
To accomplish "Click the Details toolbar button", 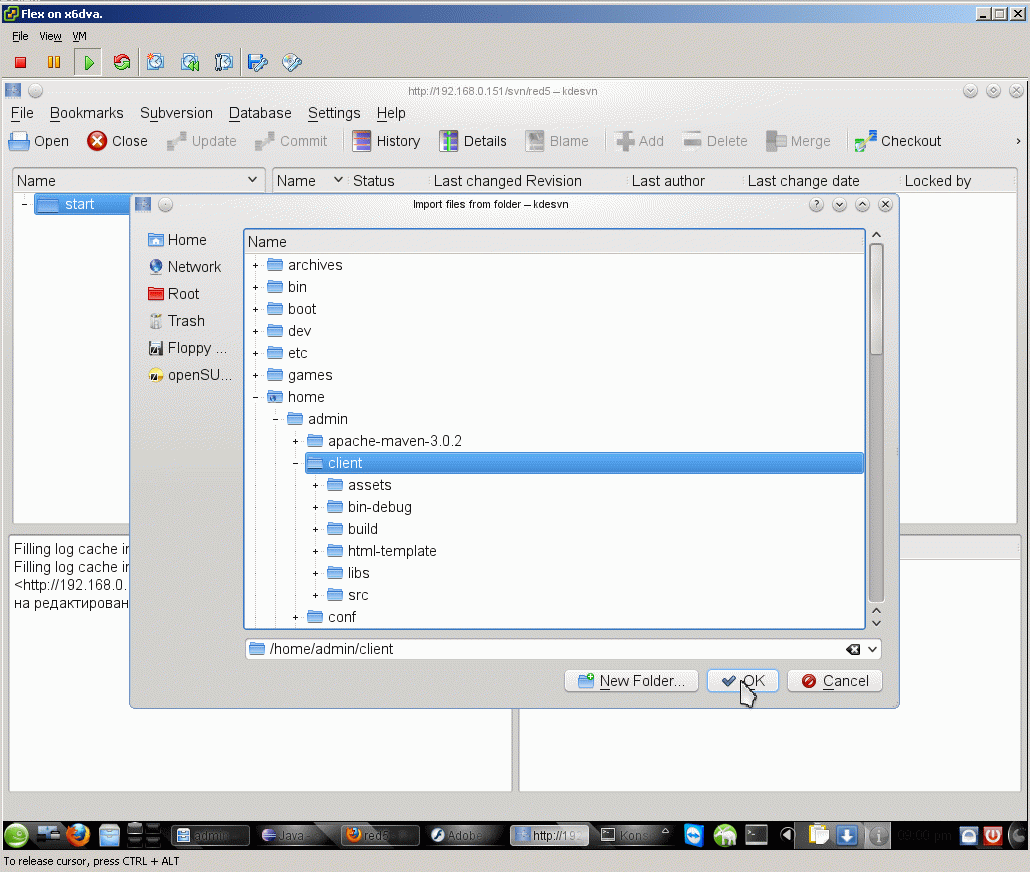I will click(x=473, y=141).
